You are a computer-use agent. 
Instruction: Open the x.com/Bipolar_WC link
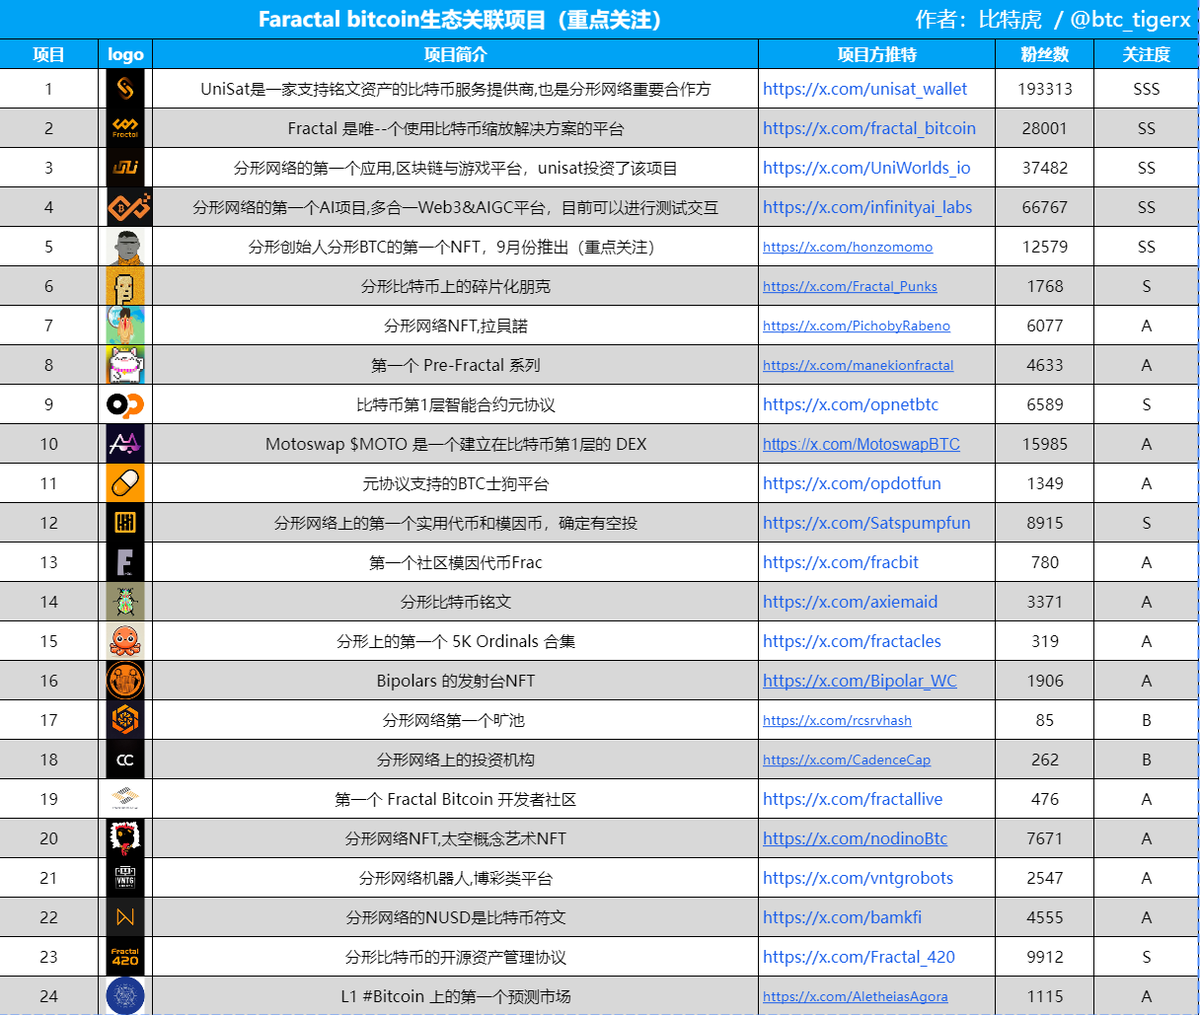tap(860, 681)
